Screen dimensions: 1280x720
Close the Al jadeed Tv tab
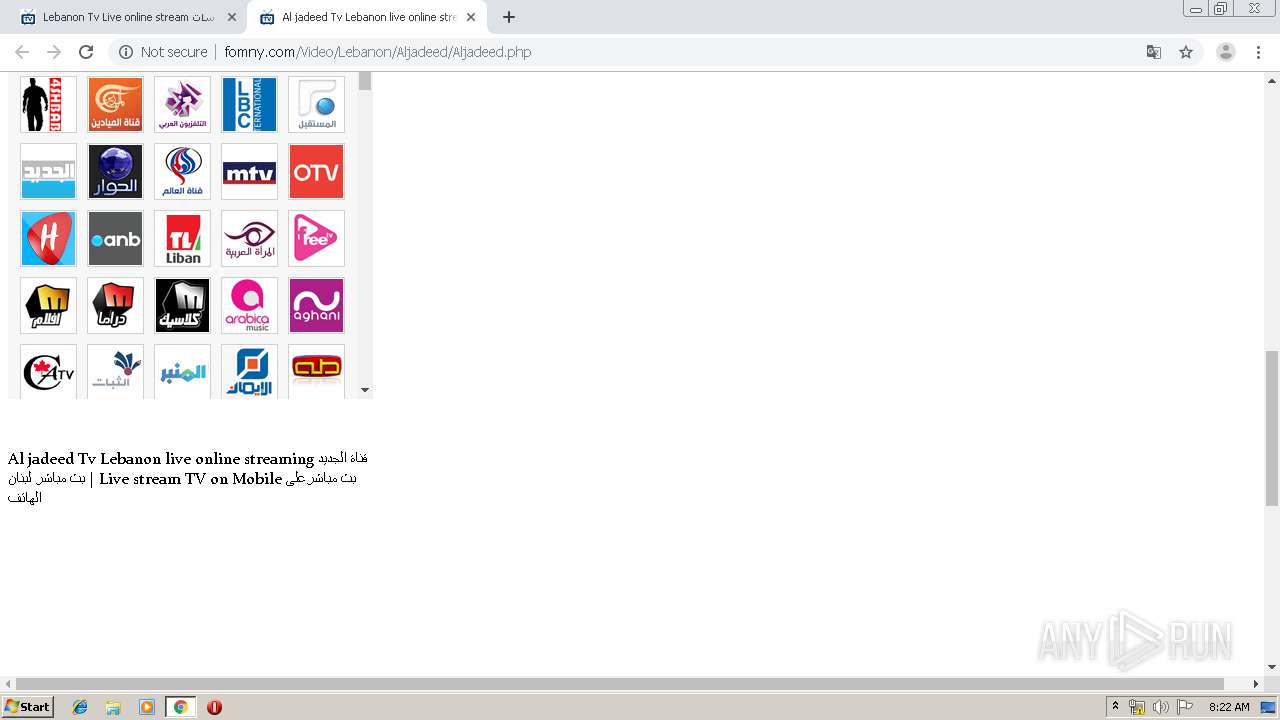(471, 17)
